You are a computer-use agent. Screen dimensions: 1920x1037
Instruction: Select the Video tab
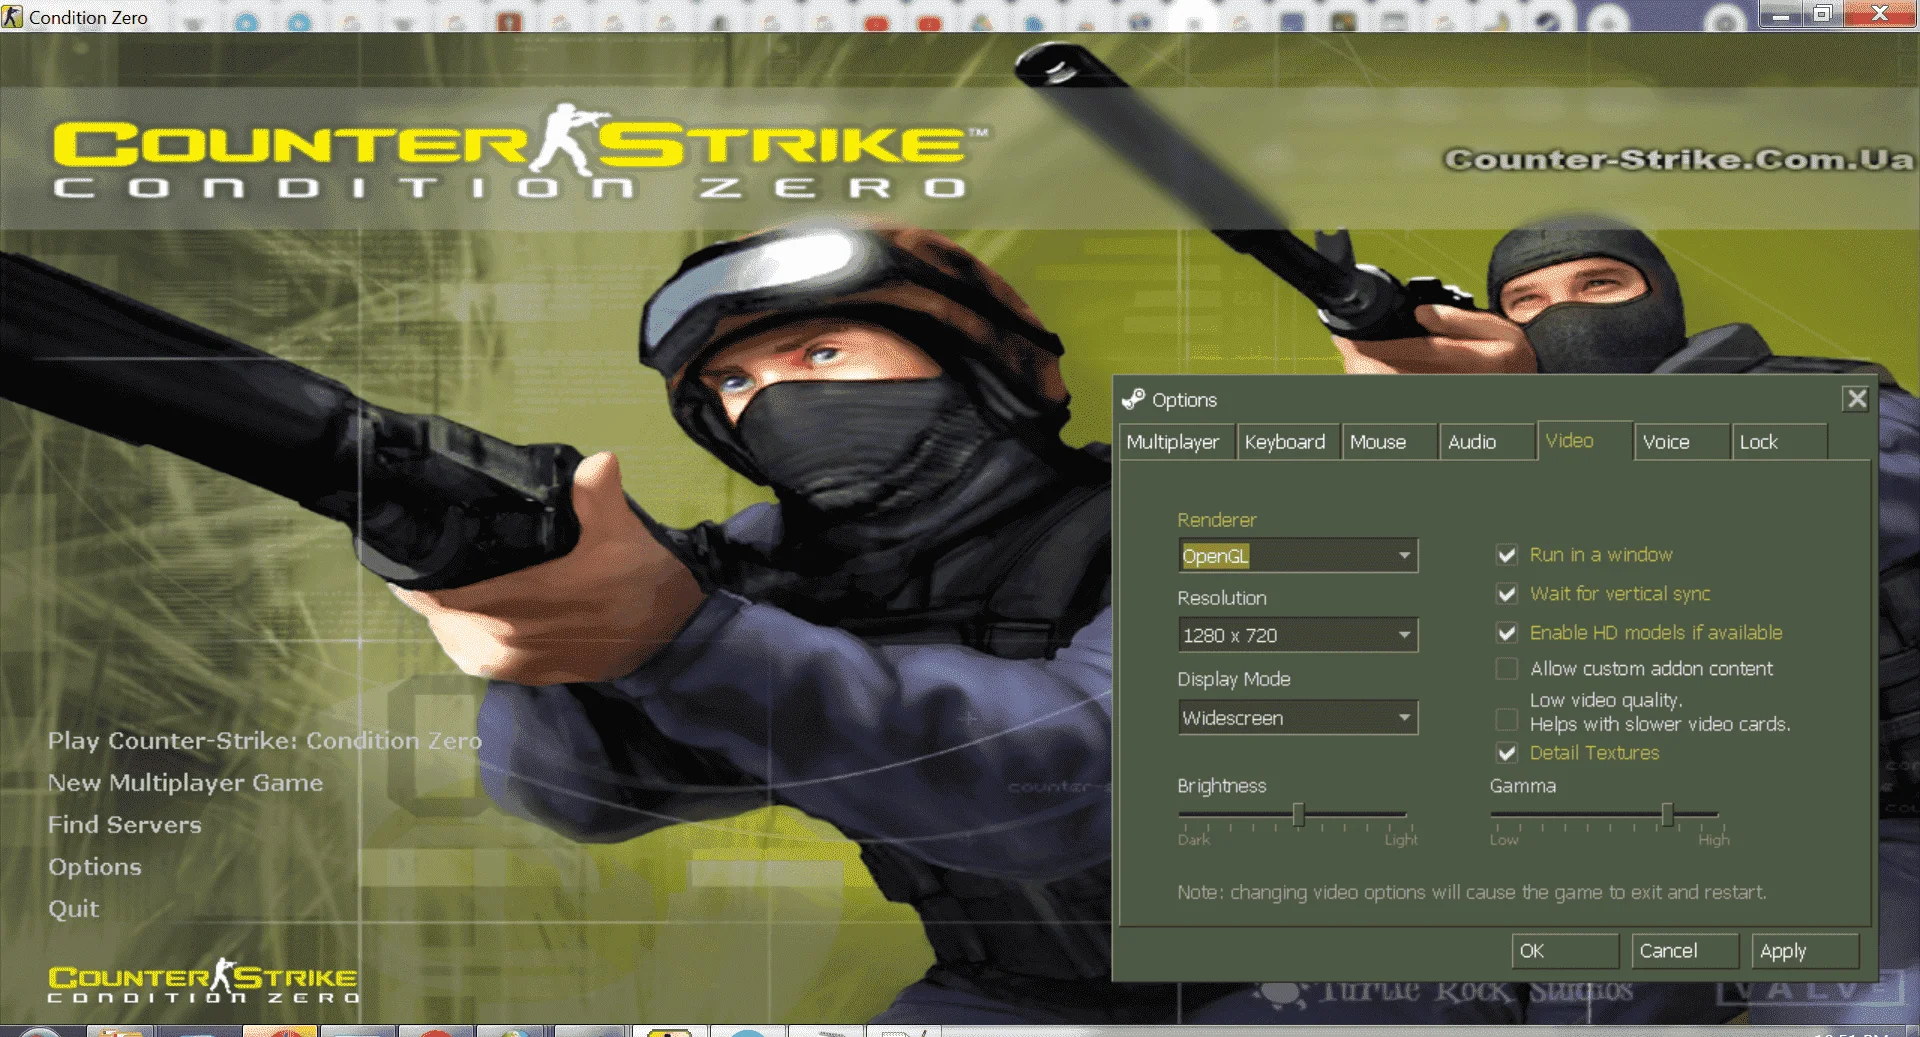tap(1585, 440)
